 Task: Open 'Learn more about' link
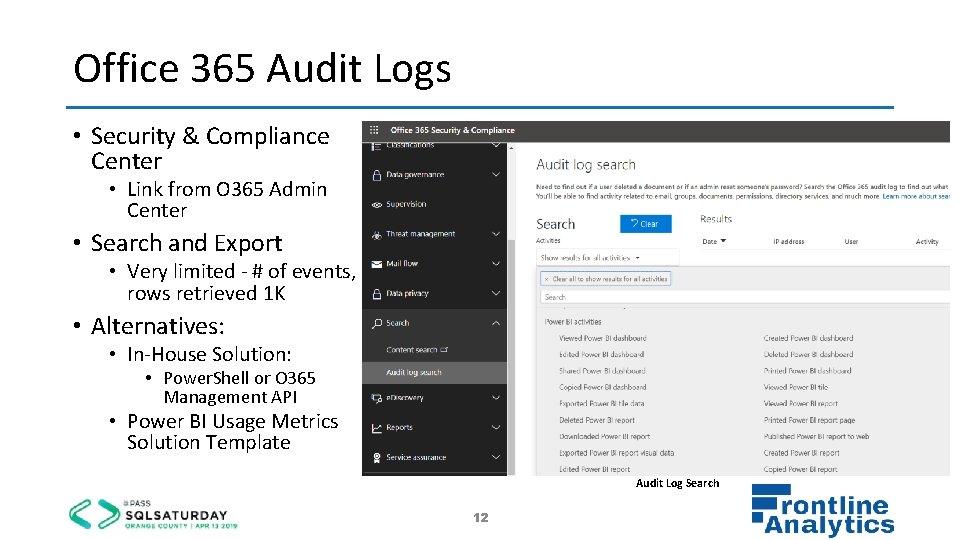click(x=916, y=197)
